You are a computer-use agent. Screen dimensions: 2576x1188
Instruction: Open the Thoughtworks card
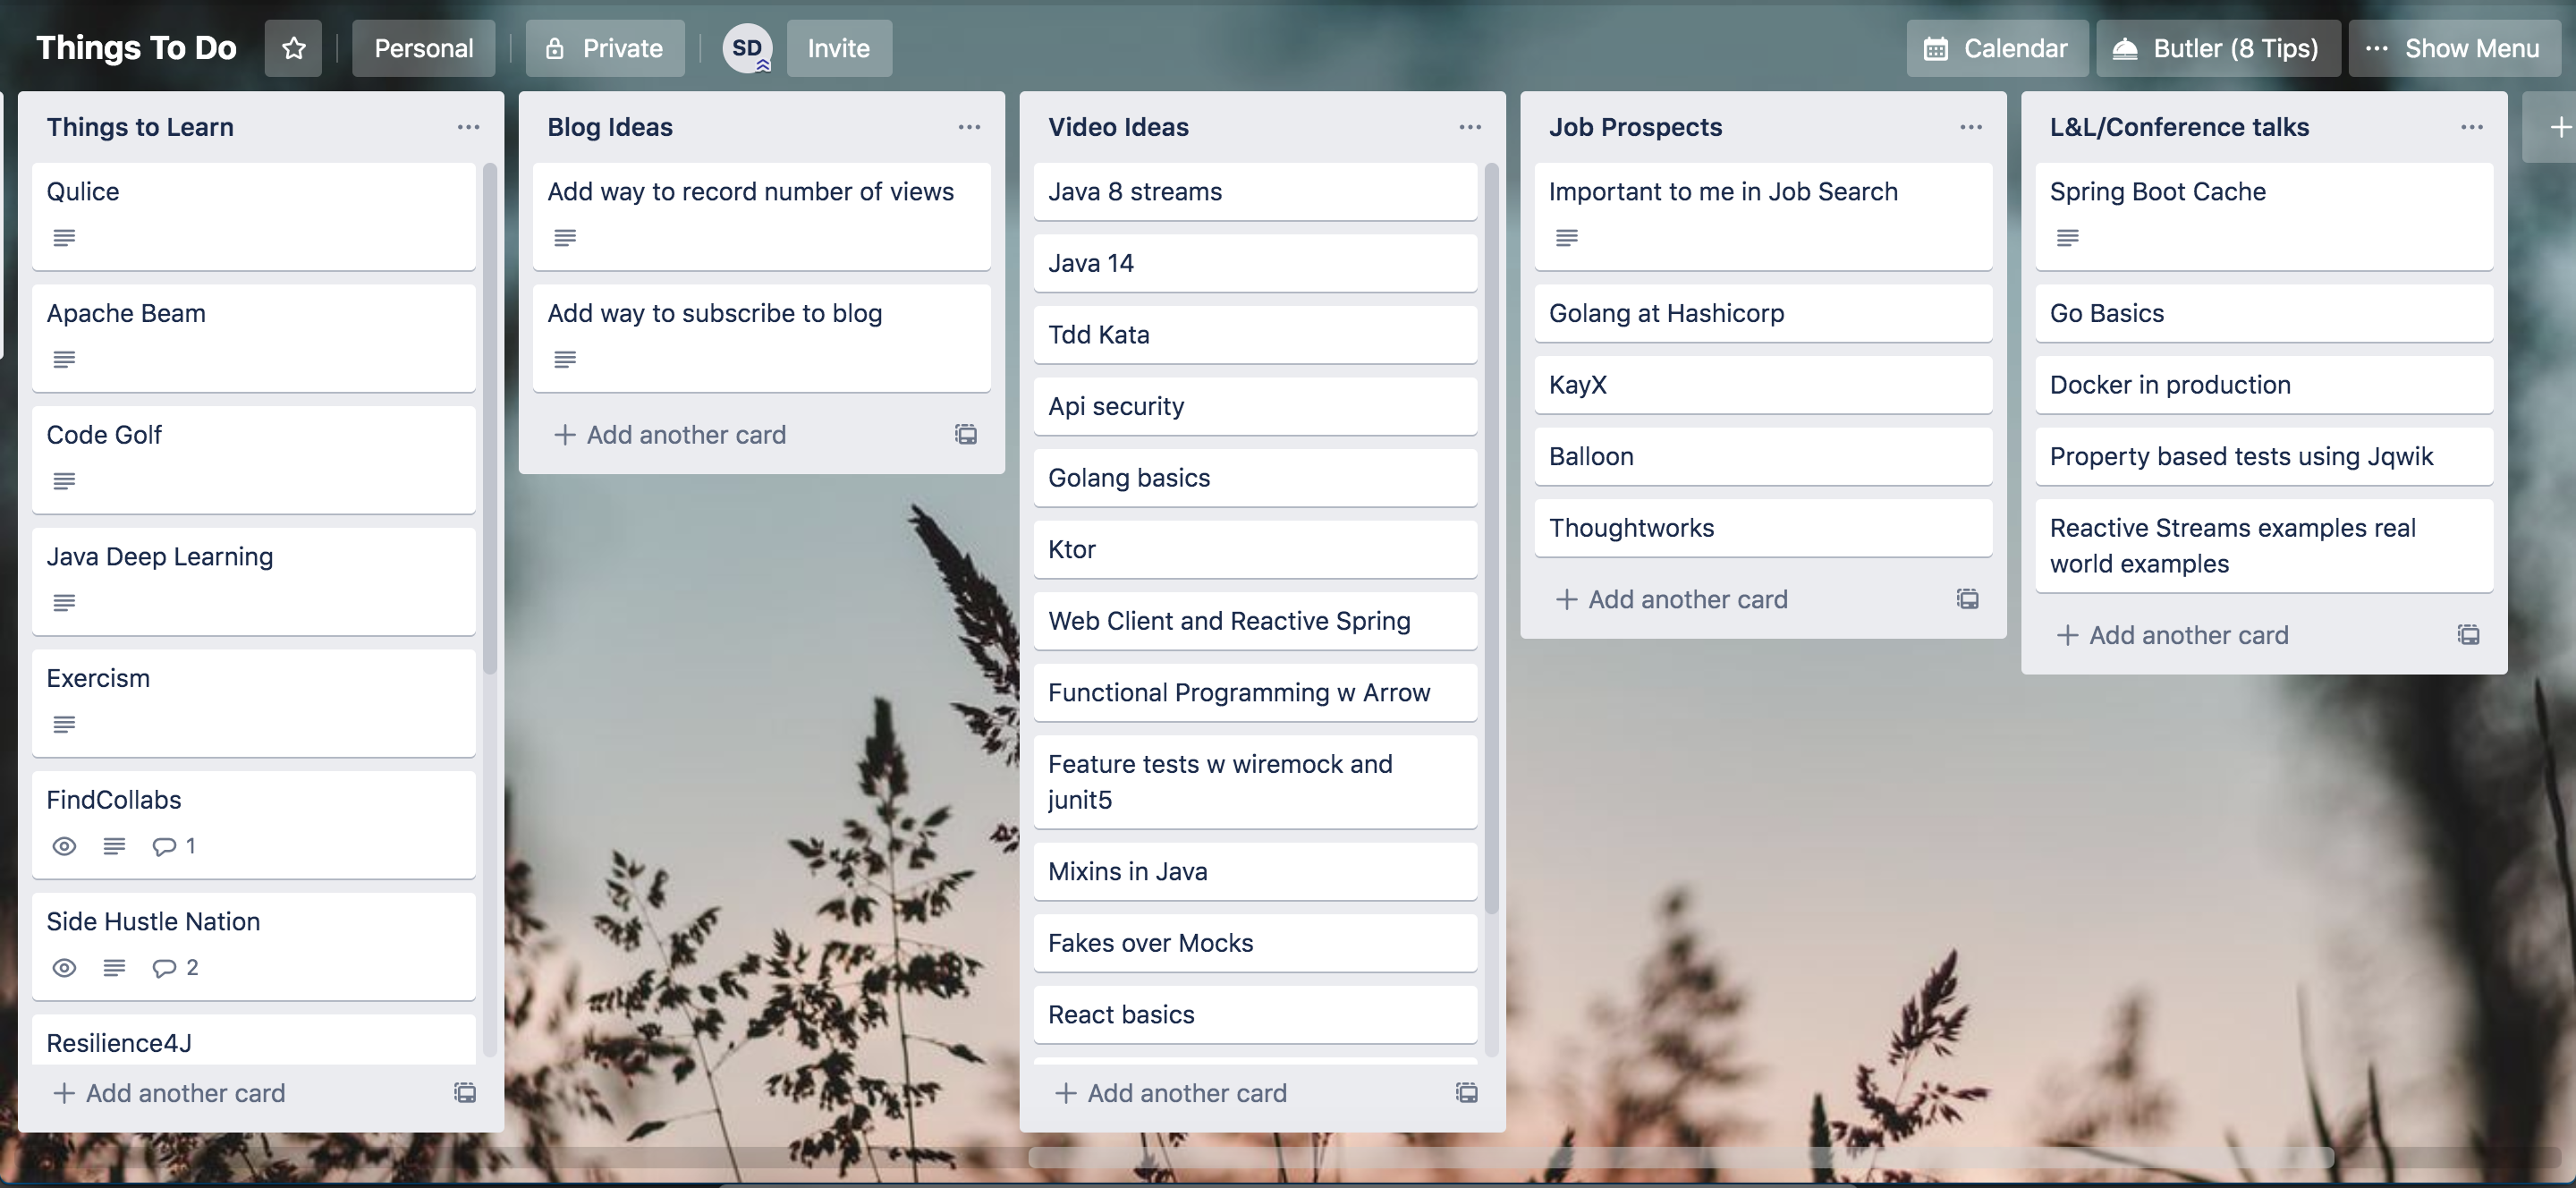(1763, 528)
